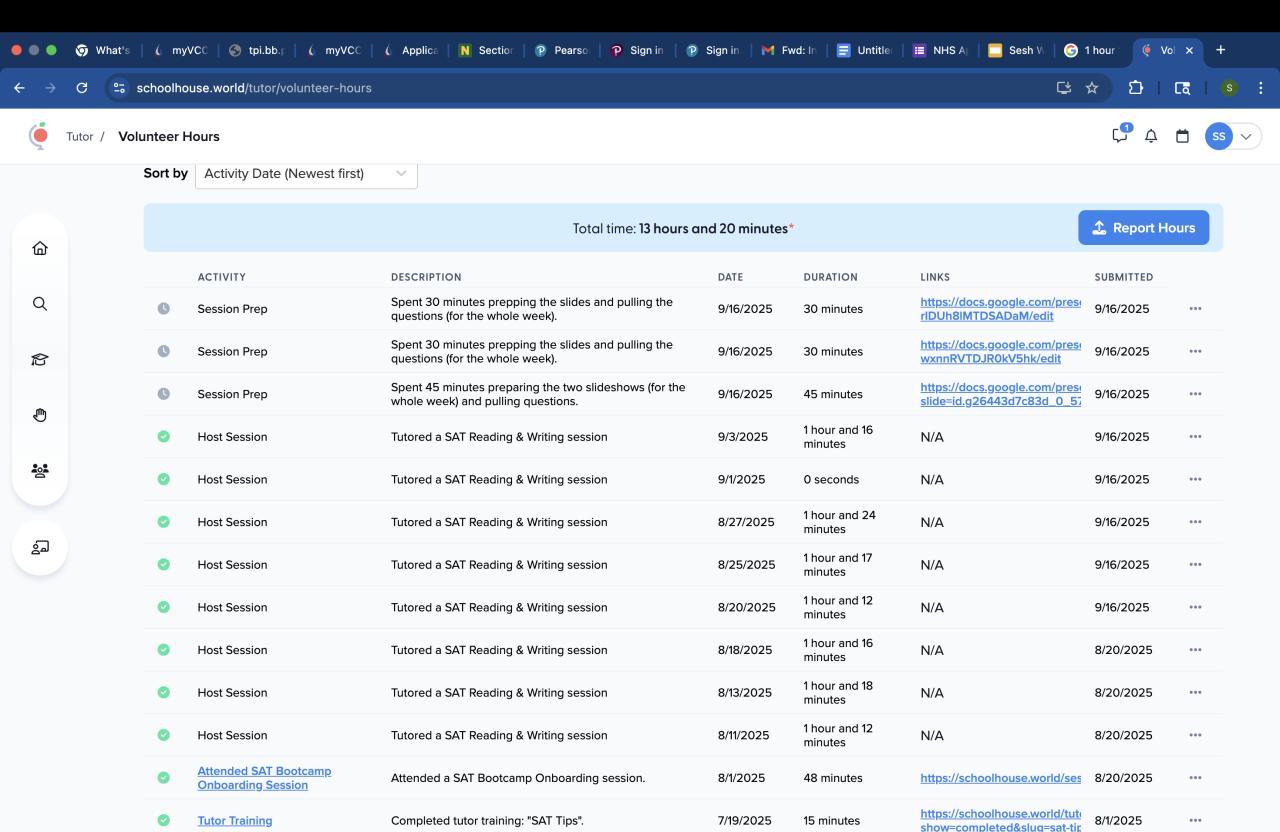
Task: Open the chat messages icon
Action: click(x=1120, y=136)
